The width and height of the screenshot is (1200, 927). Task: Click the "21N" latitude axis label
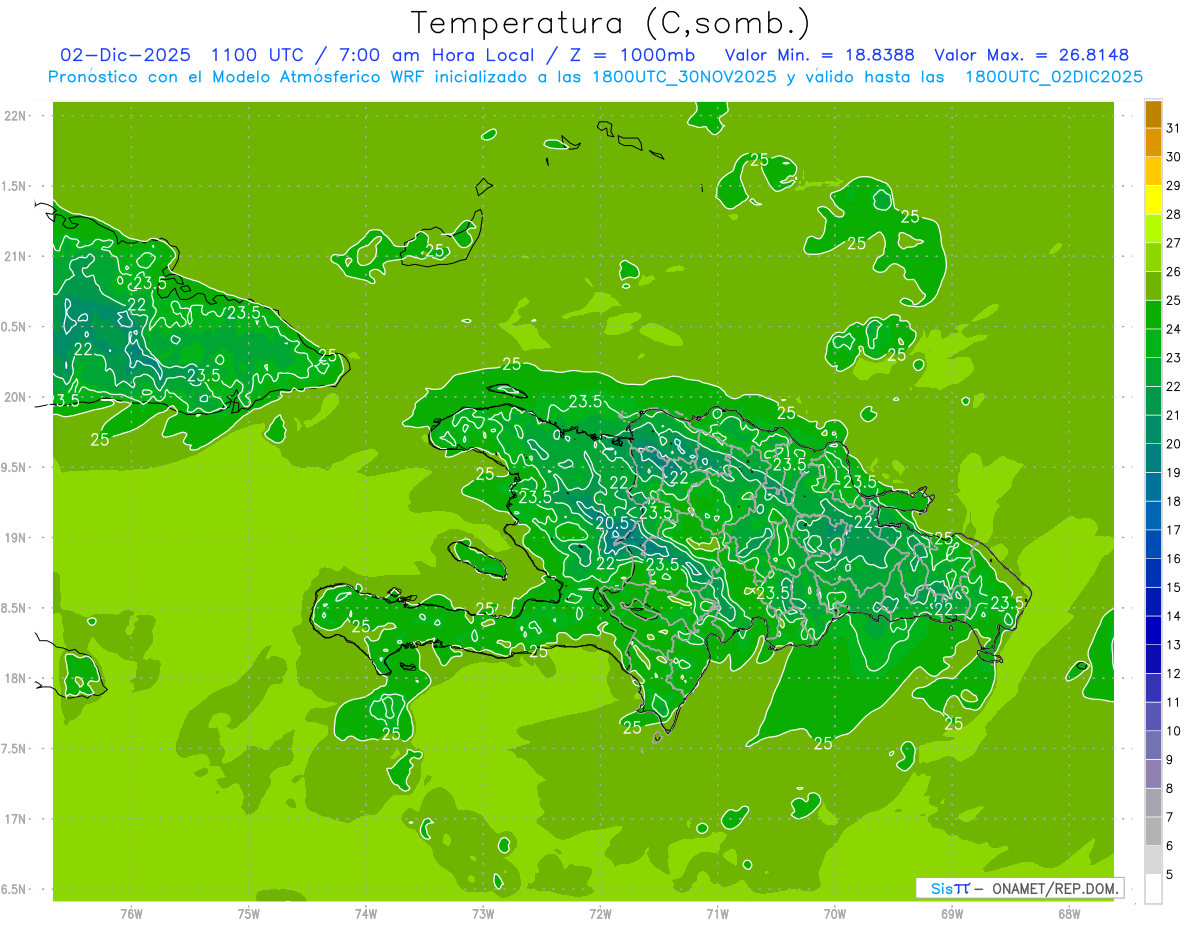coord(16,257)
